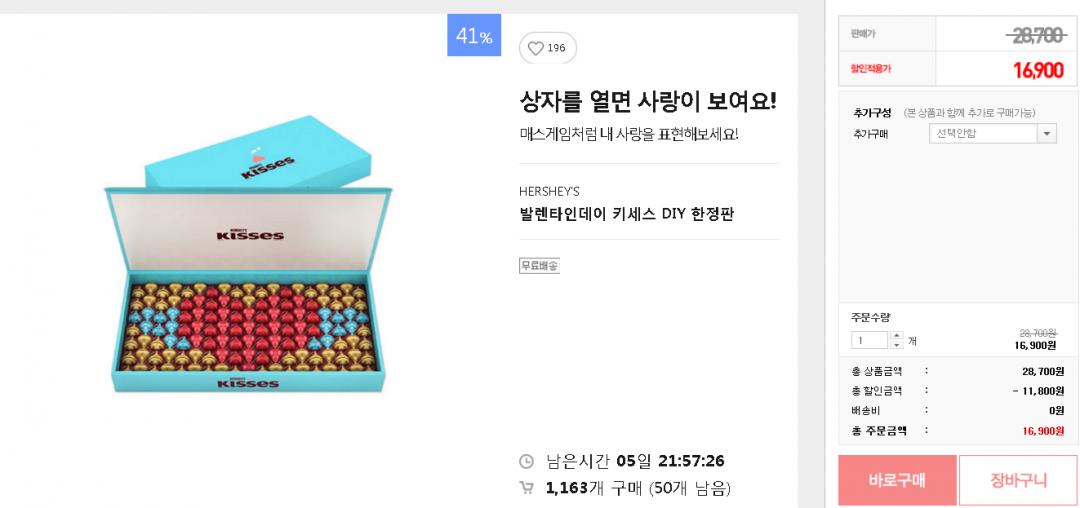1080x508 pixels.
Task: Click the 무료배송 free shipping badge
Action: coord(539,266)
